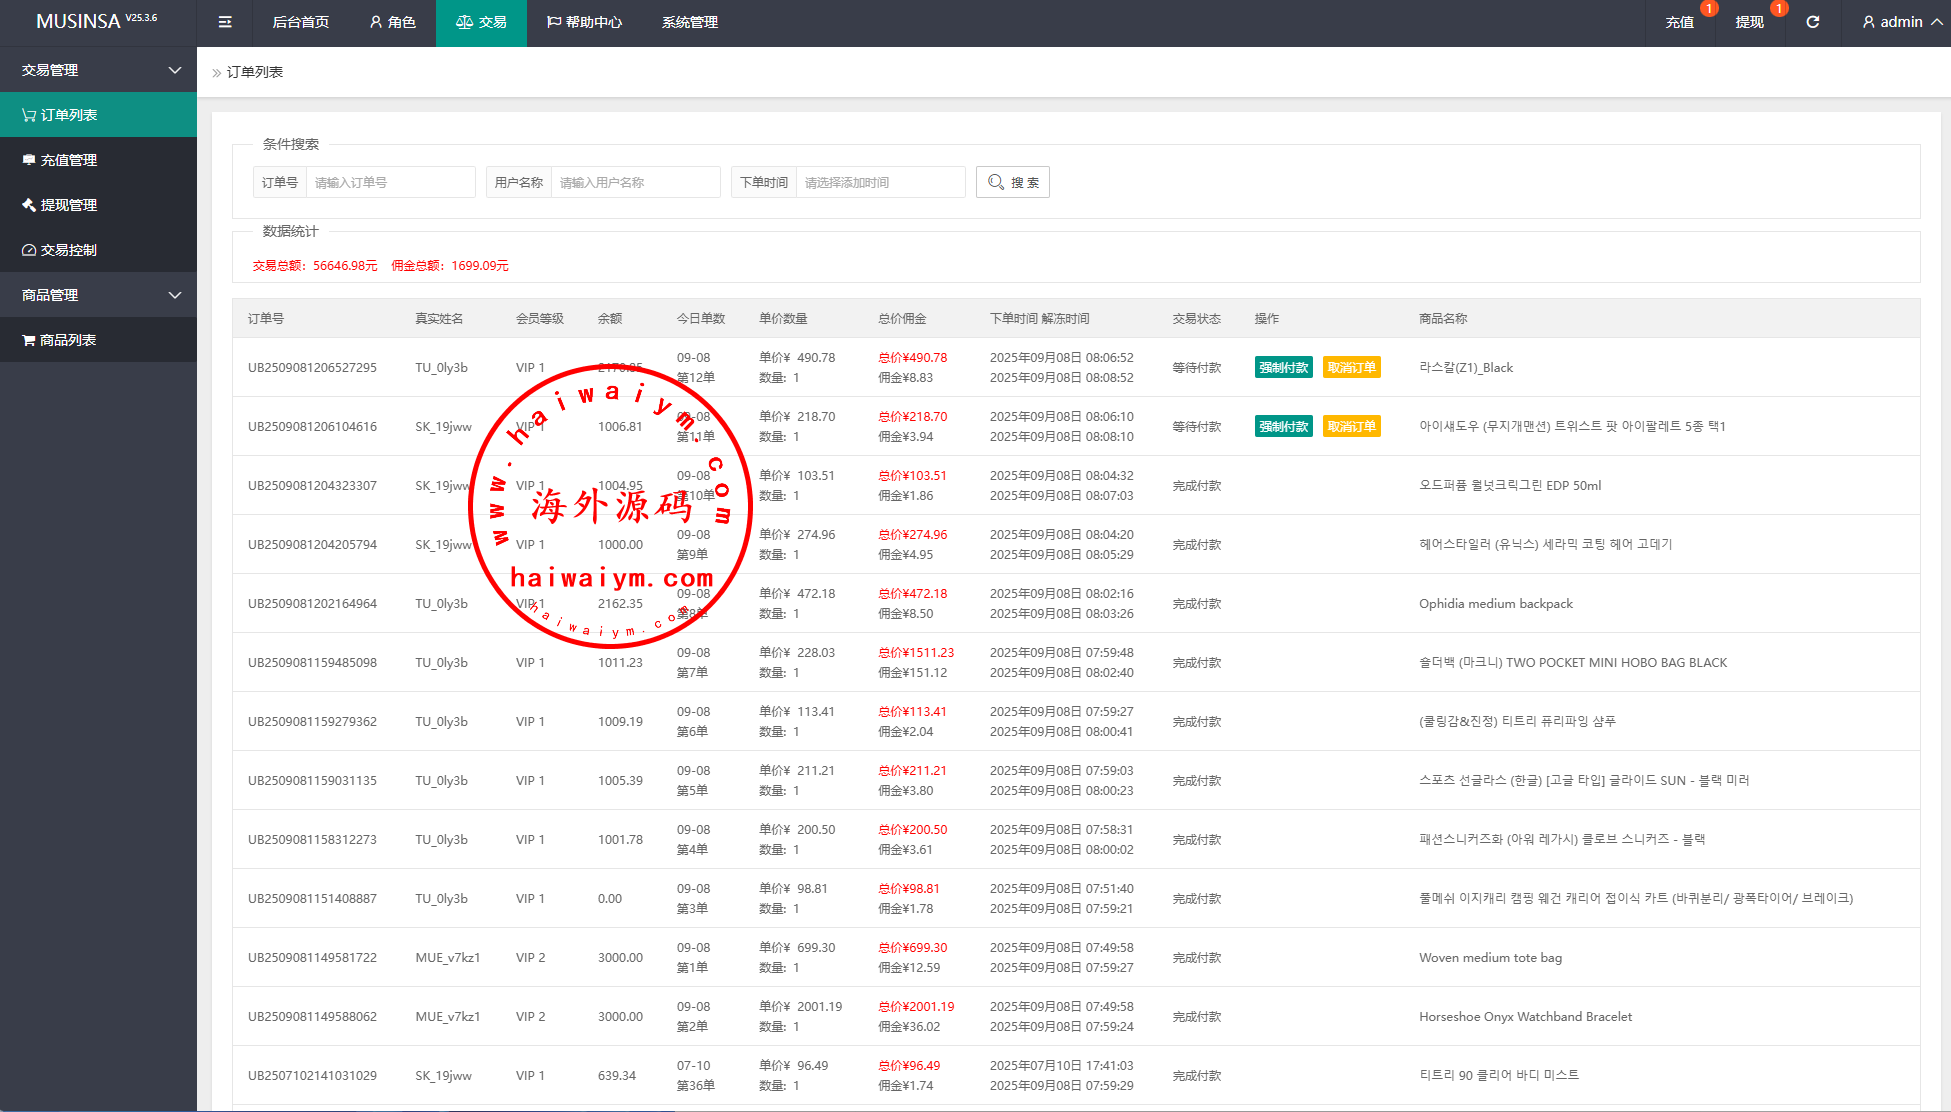Image resolution: width=1951 pixels, height=1112 pixels.
Task: Click the 充值 notification in top bar
Action: point(1679,22)
